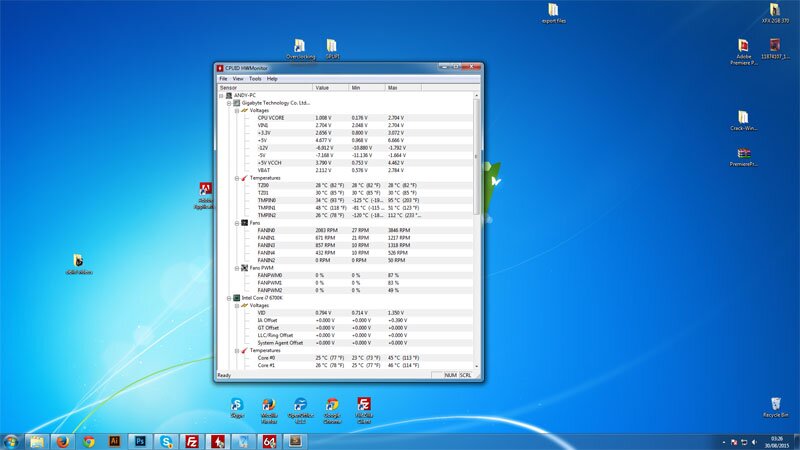The width and height of the screenshot is (800, 450).
Task: Collapse the Intel Core Temperatures group
Action: (x=237, y=351)
